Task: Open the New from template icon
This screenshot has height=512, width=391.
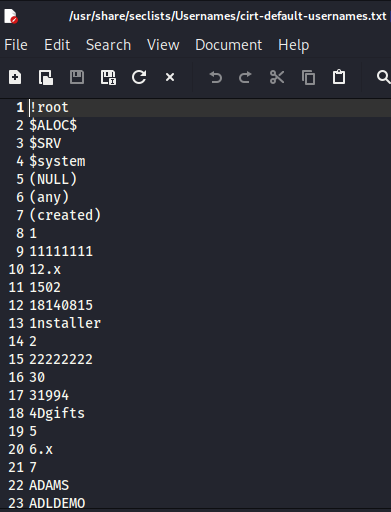Action: (x=46, y=77)
